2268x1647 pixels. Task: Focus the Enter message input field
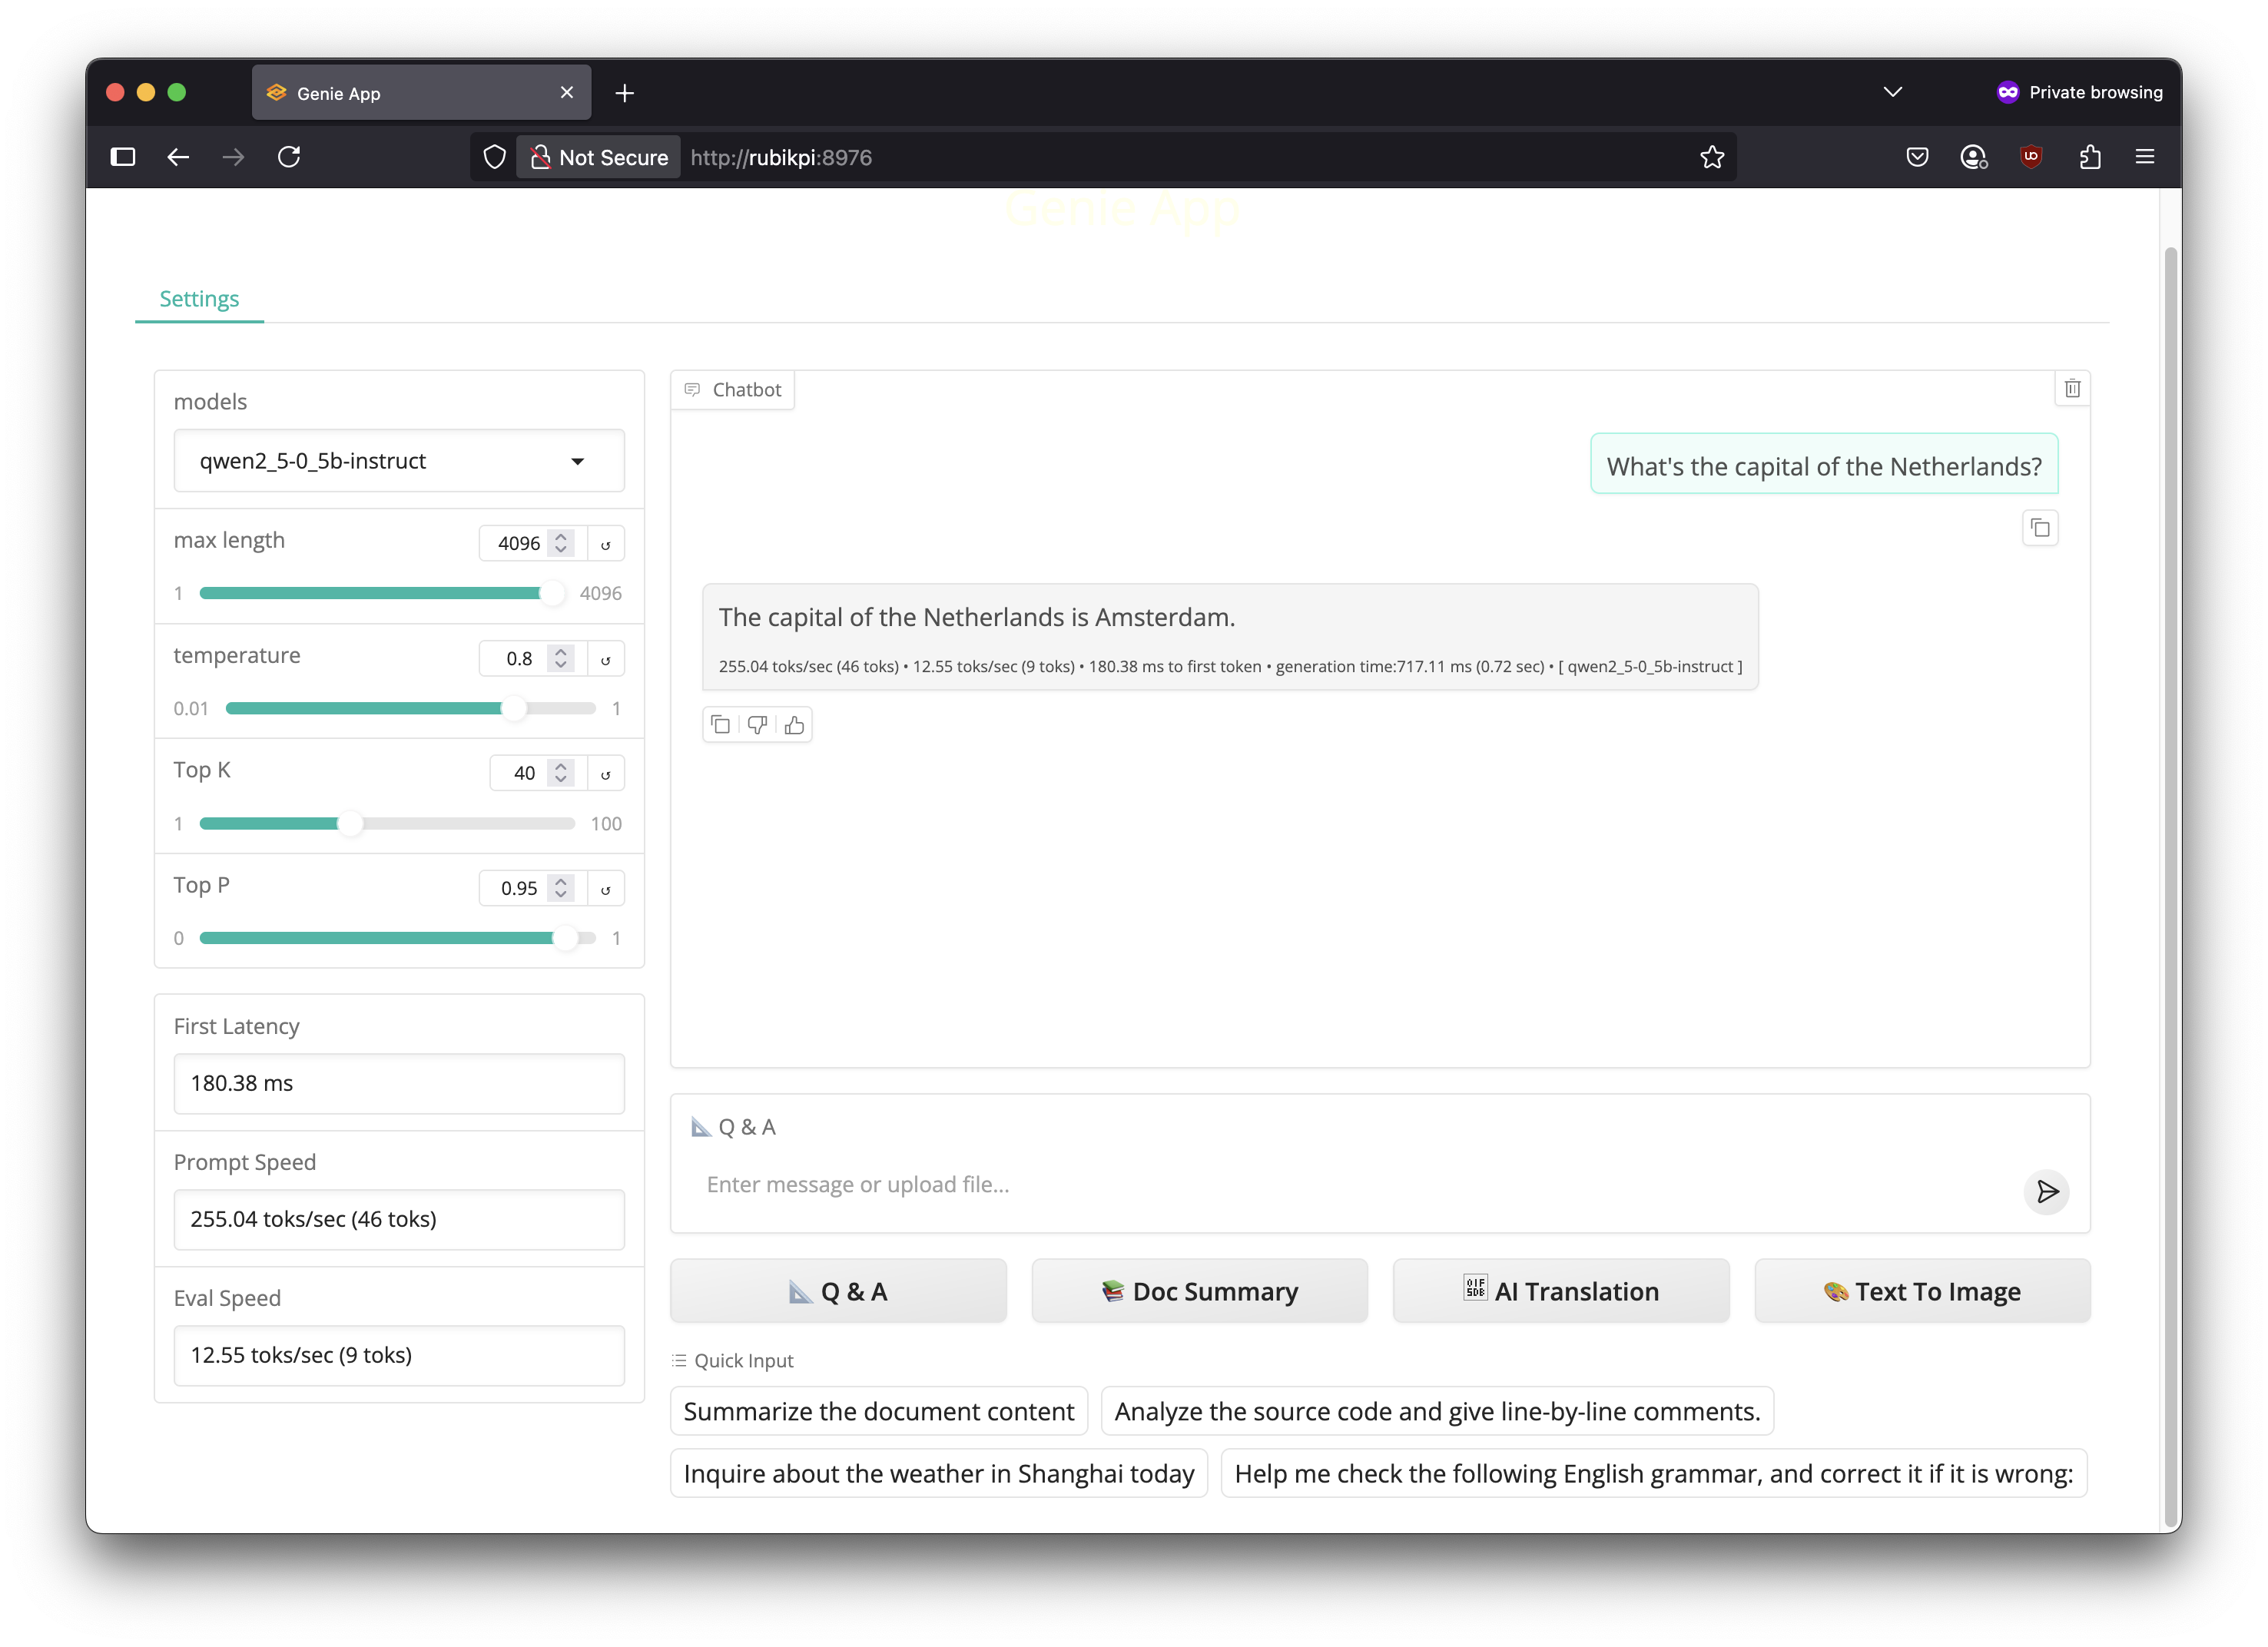[x=1350, y=1185]
